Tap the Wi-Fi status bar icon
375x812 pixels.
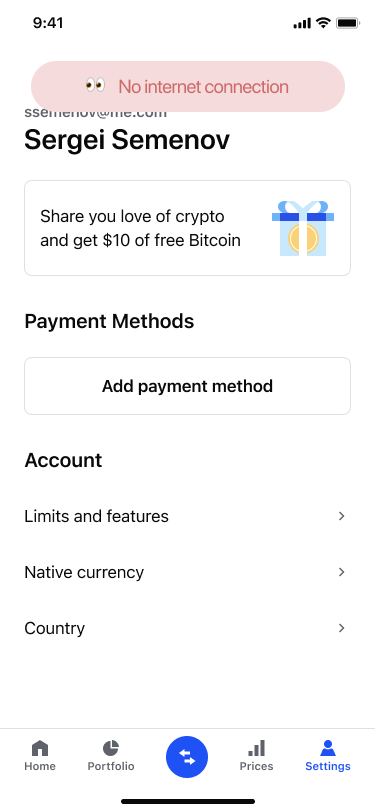pyautogui.click(x=324, y=23)
